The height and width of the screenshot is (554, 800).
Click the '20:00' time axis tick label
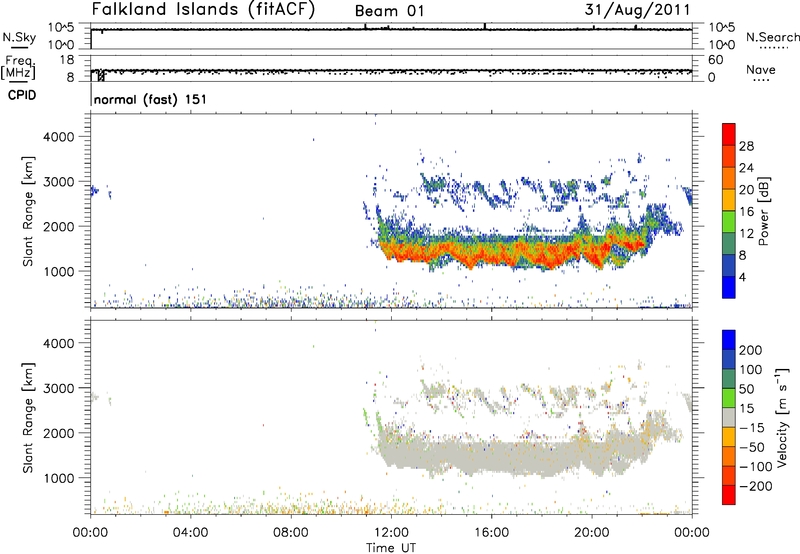click(591, 533)
